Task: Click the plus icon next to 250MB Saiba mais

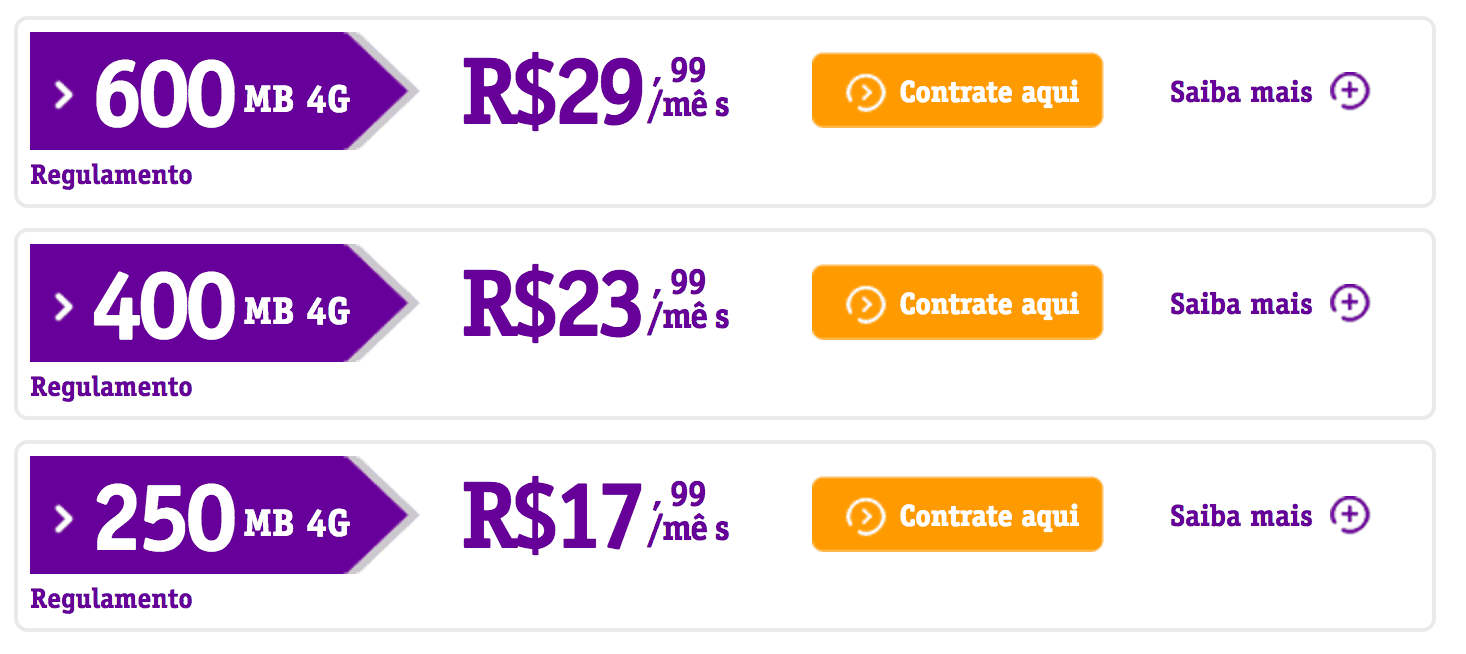Action: (x=1352, y=513)
